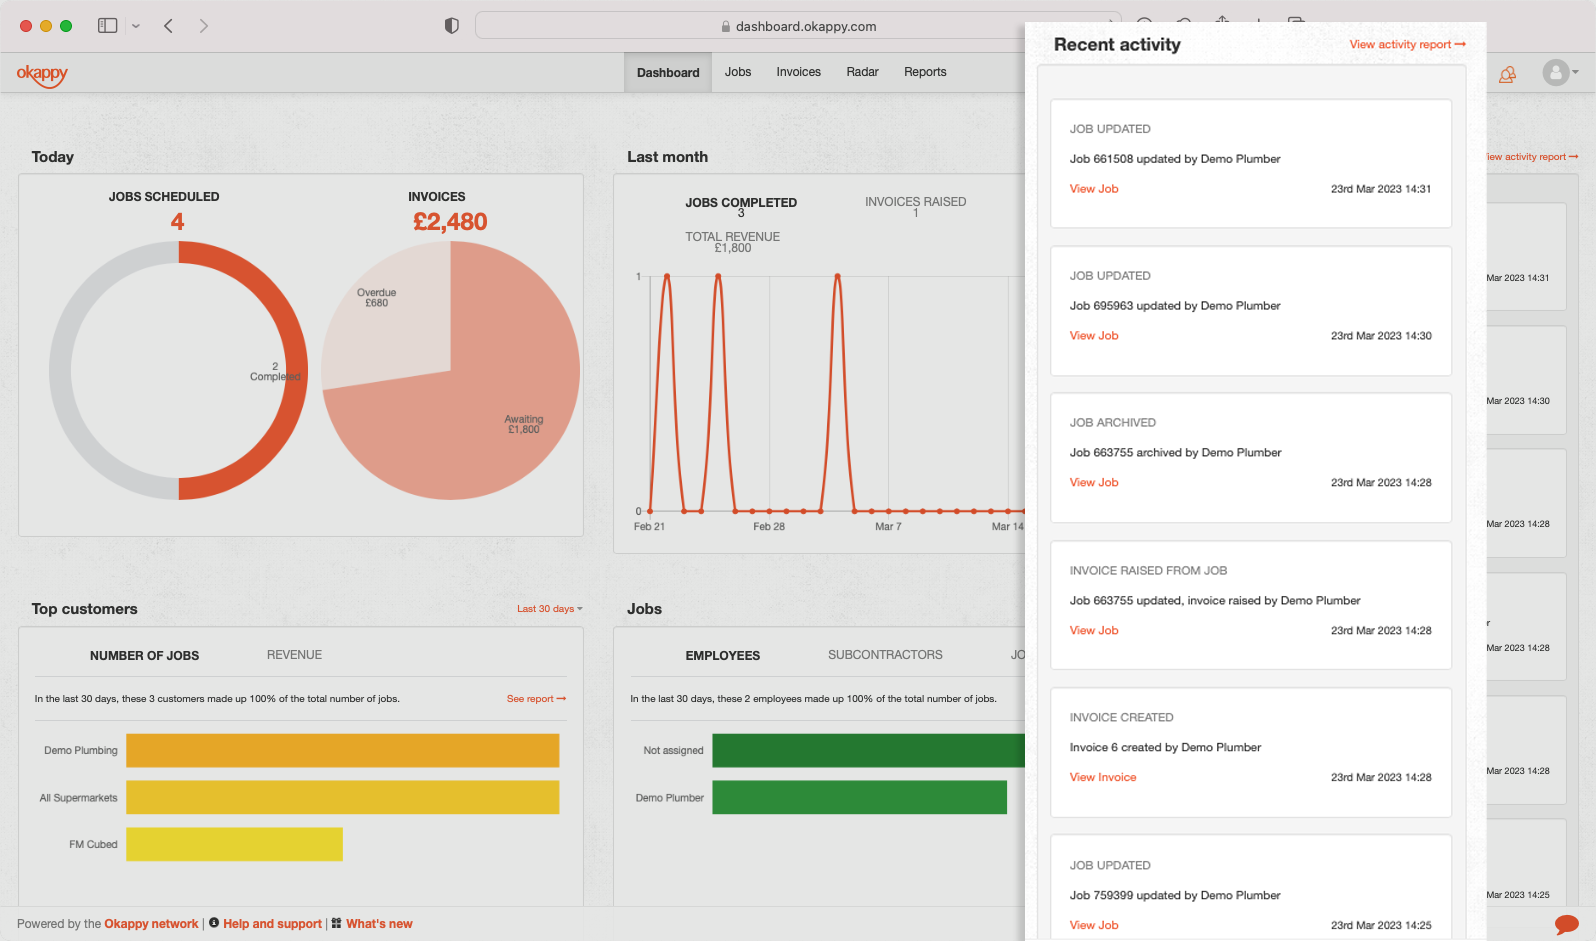This screenshot has width=1596, height=941.
Task: Click the Okappy logo
Action: (x=42, y=74)
